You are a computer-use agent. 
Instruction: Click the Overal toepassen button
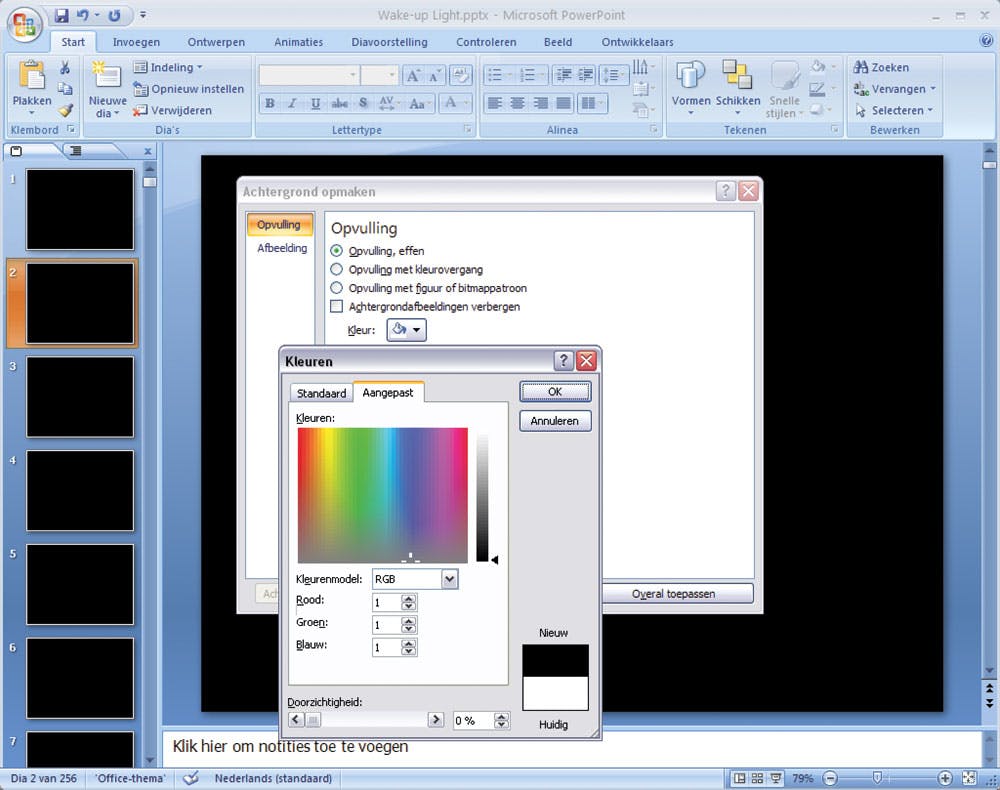pyautogui.click(x=673, y=594)
